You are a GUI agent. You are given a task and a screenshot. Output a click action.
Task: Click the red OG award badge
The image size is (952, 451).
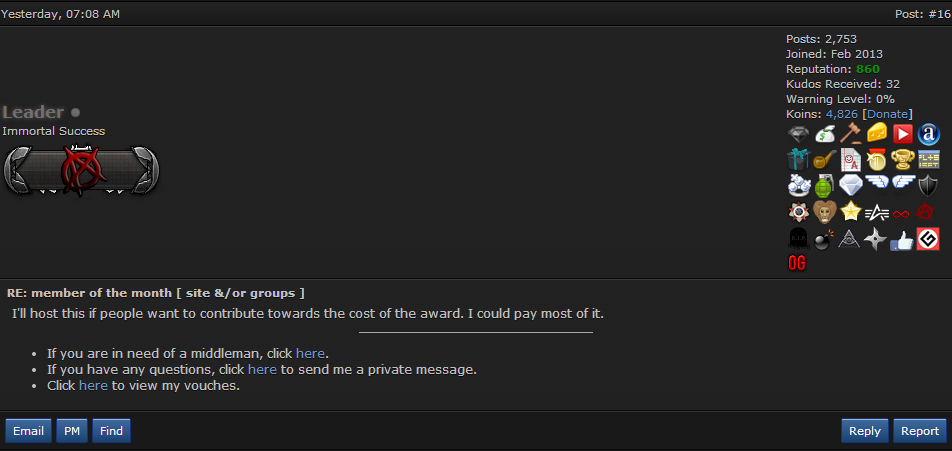[x=797, y=263]
